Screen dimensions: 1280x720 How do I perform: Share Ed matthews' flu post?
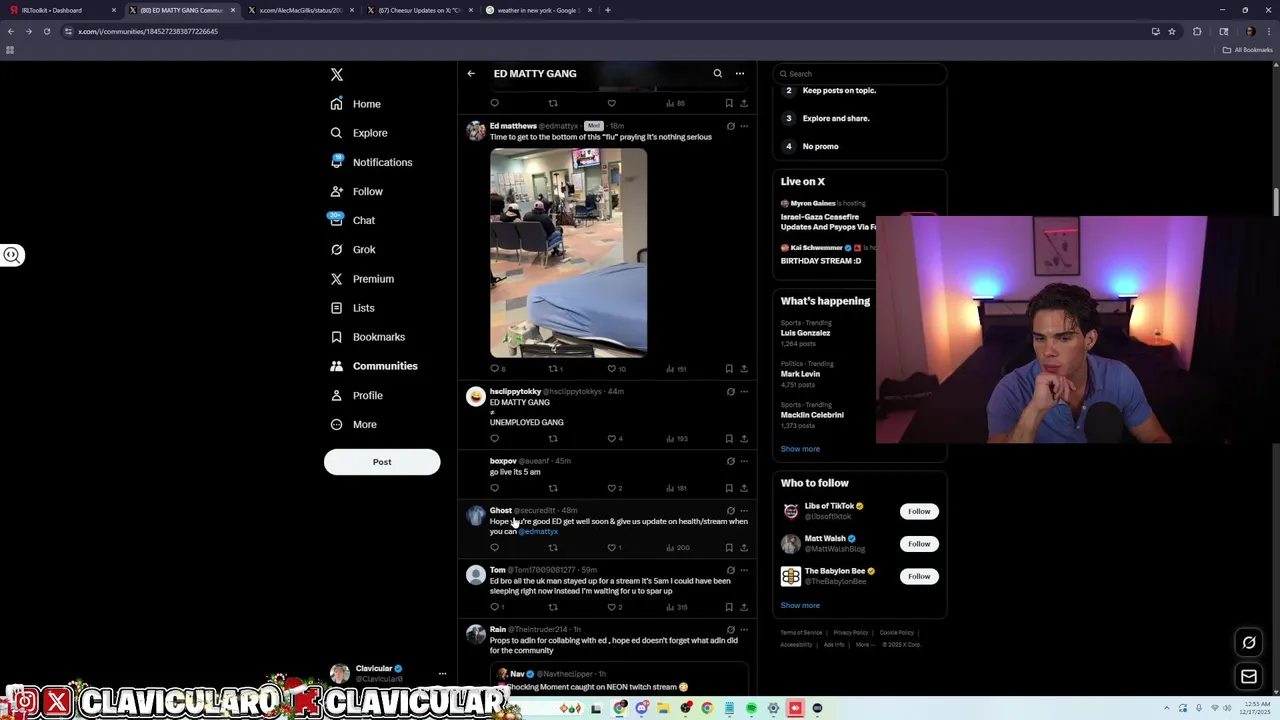click(x=744, y=369)
